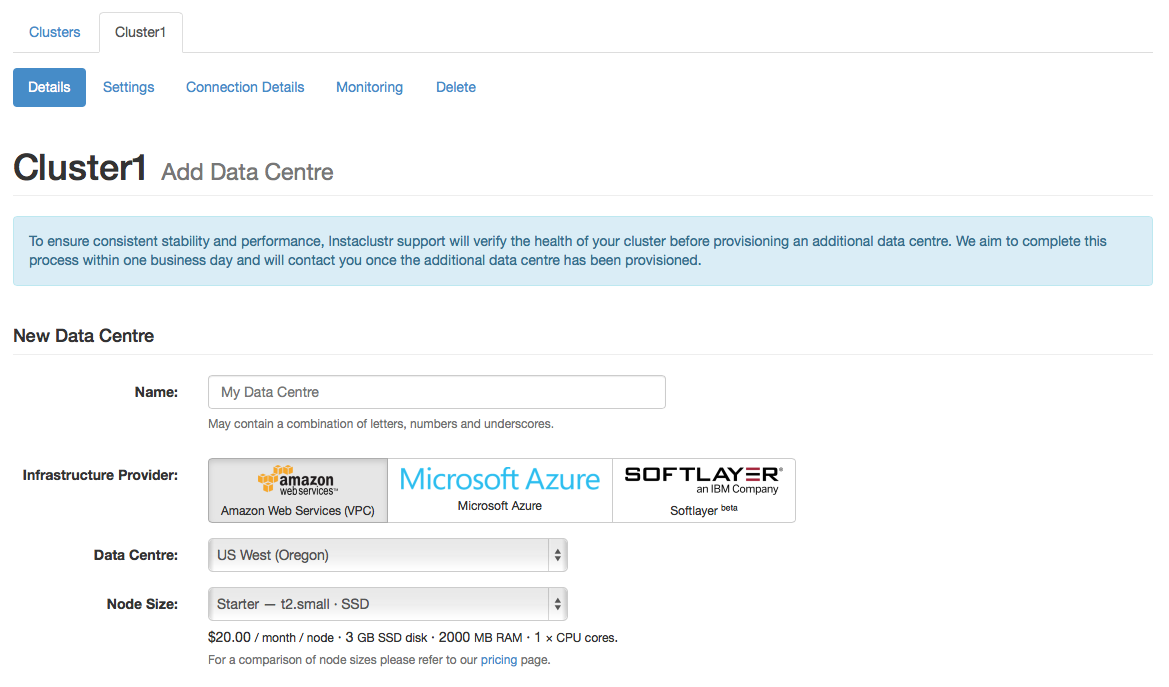This screenshot has height=687, width=1169.
Task: Click the 'Data Centre:' field label
Action: click(x=136, y=555)
